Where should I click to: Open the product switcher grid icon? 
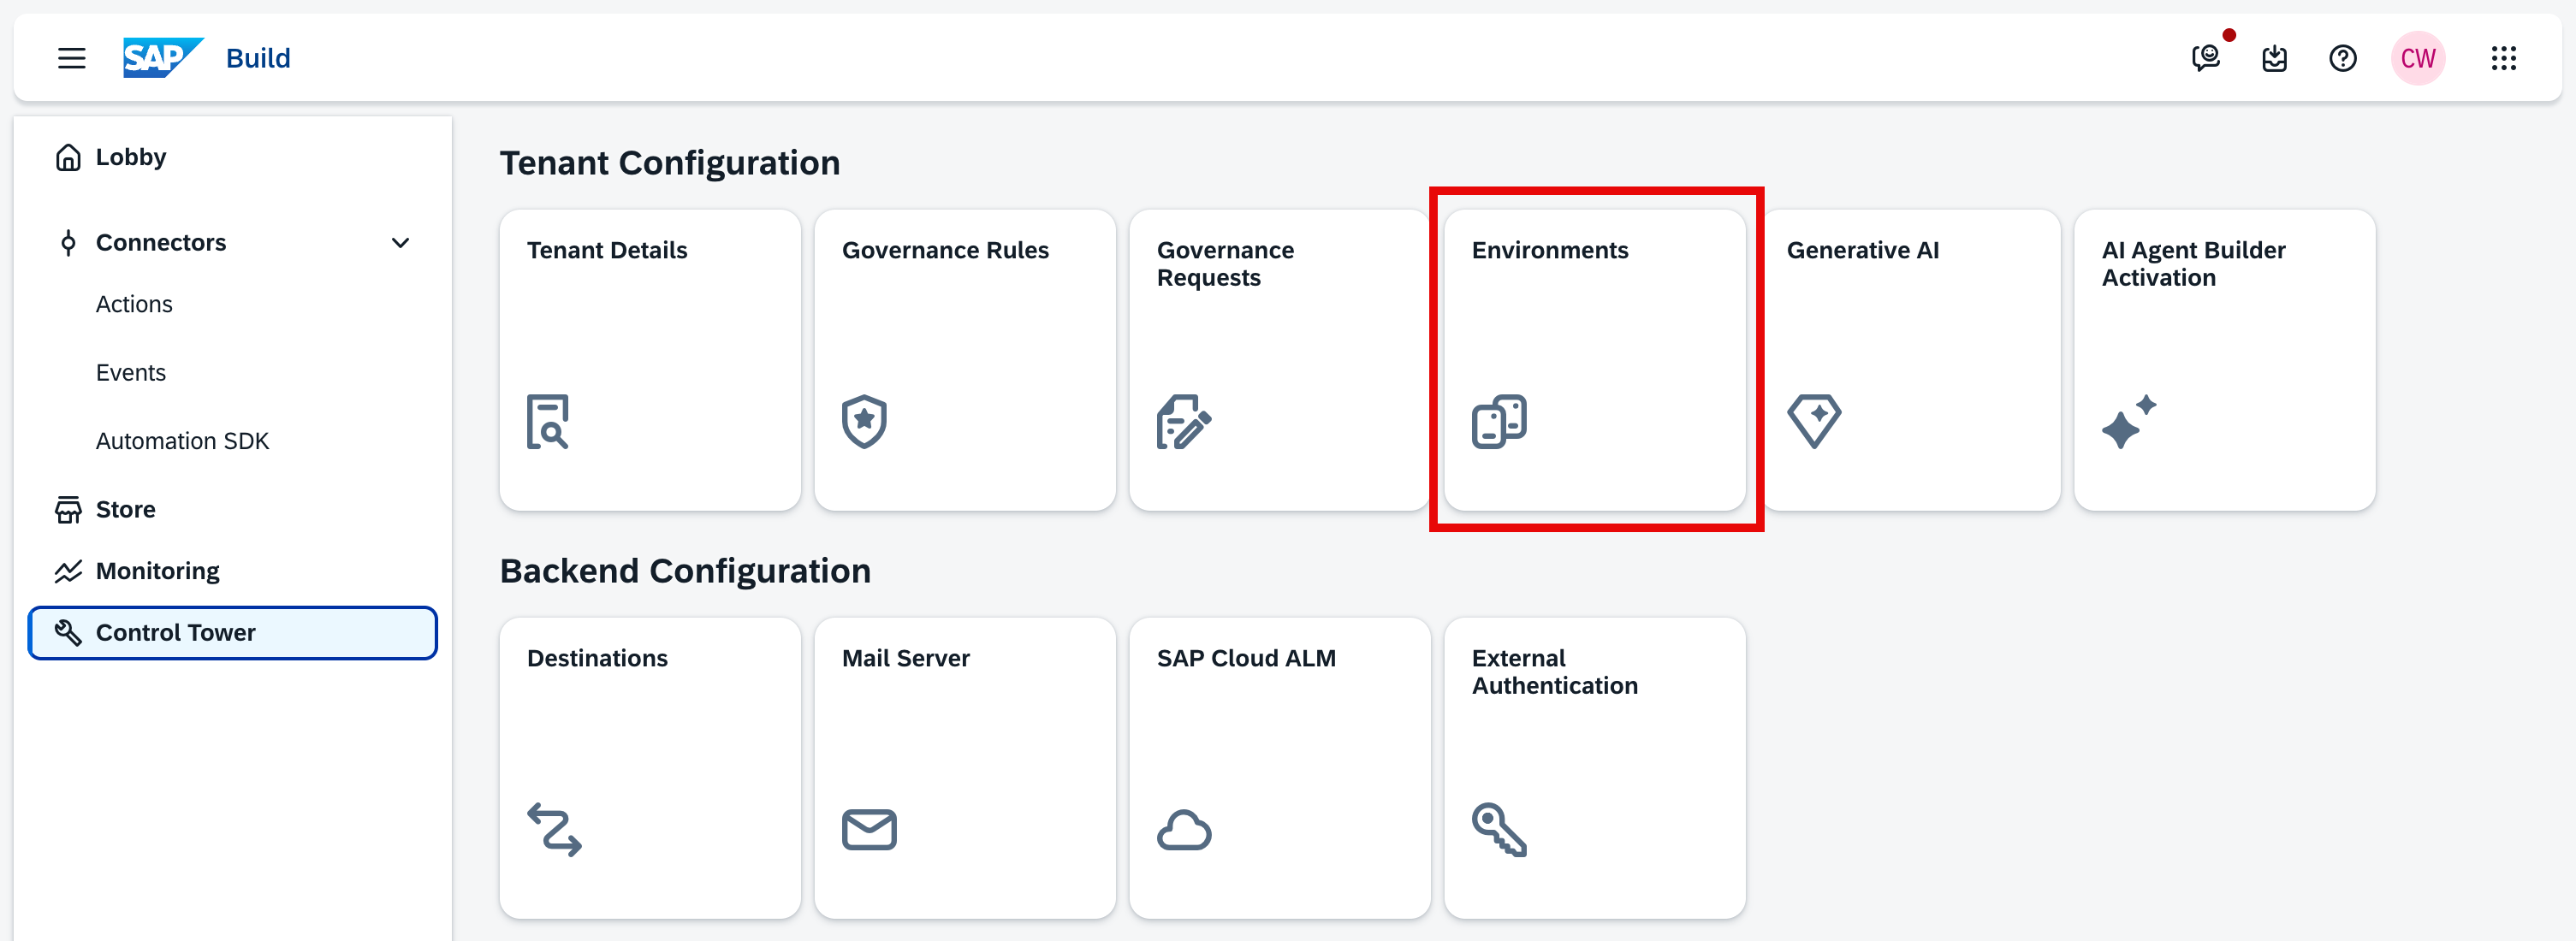click(2503, 58)
